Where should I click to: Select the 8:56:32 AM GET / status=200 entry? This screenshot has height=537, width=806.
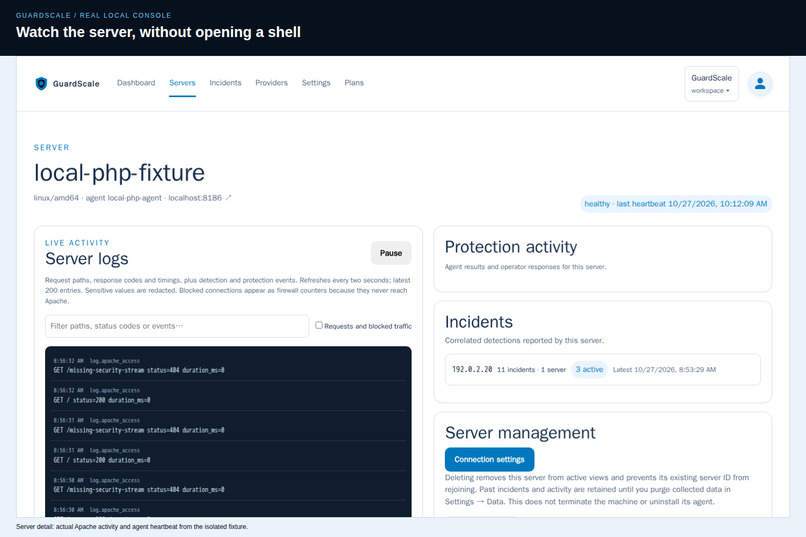(228, 395)
